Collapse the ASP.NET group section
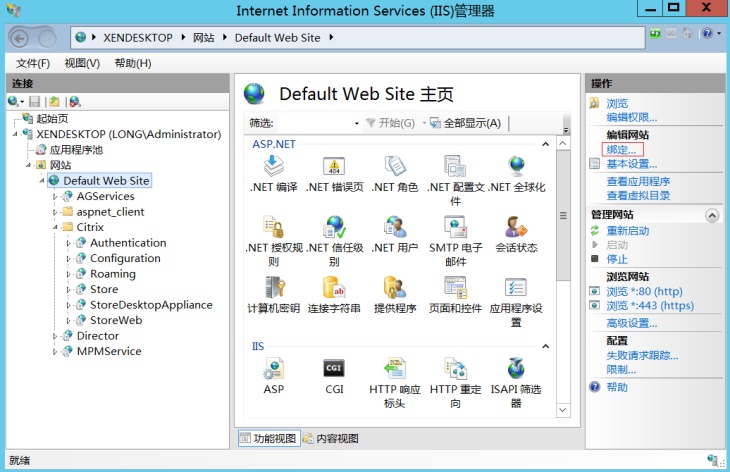 pos(545,144)
